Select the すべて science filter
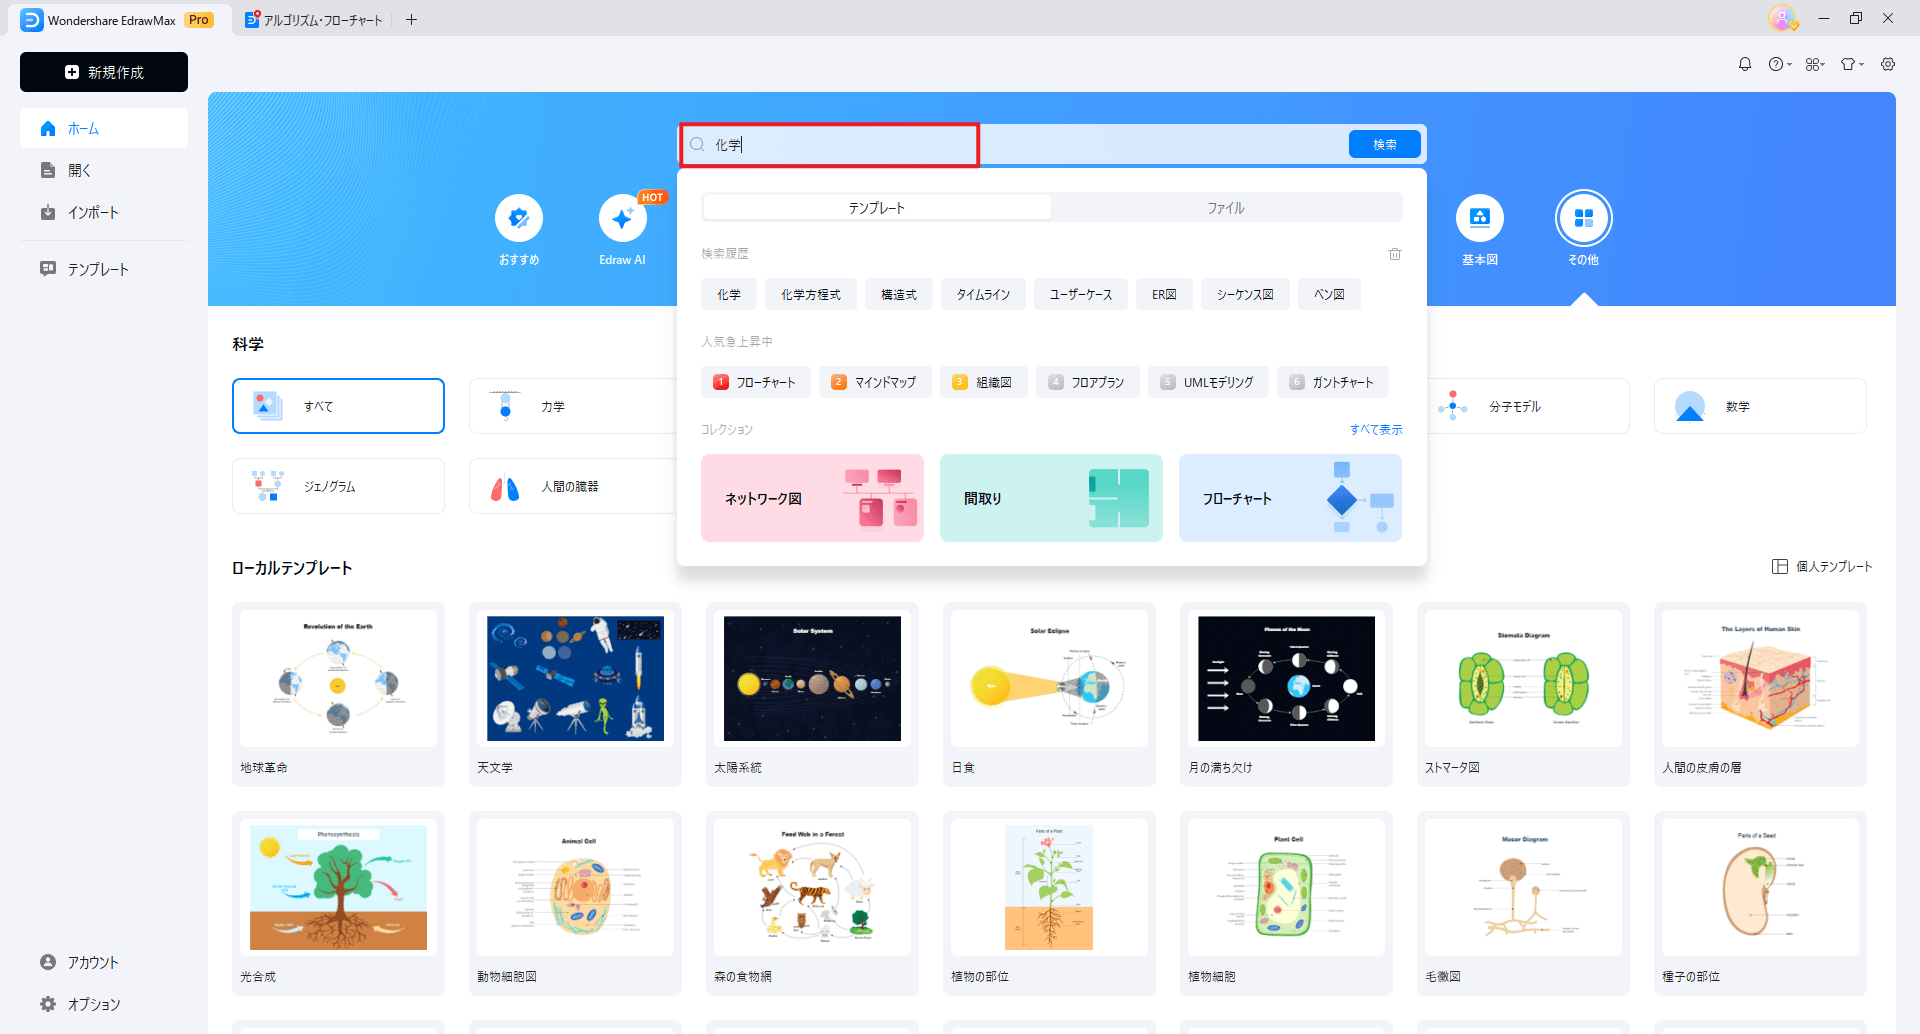Image resolution: width=1920 pixels, height=1034 pixels. pyautogui.click(x=338, y=406)
